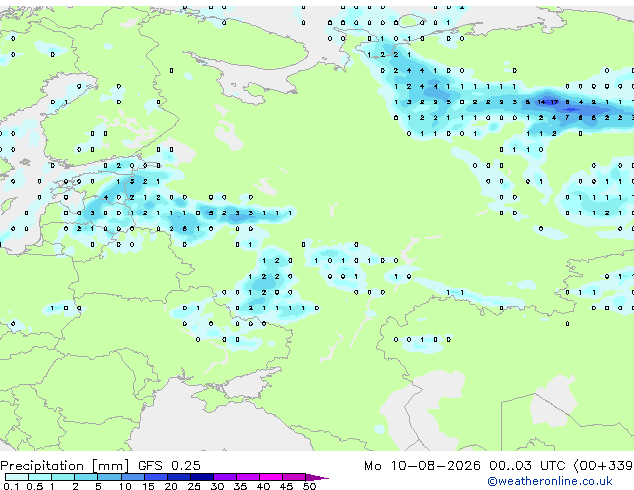Select the 0.1–0.5 mm legend color swatch

(17, 477)
